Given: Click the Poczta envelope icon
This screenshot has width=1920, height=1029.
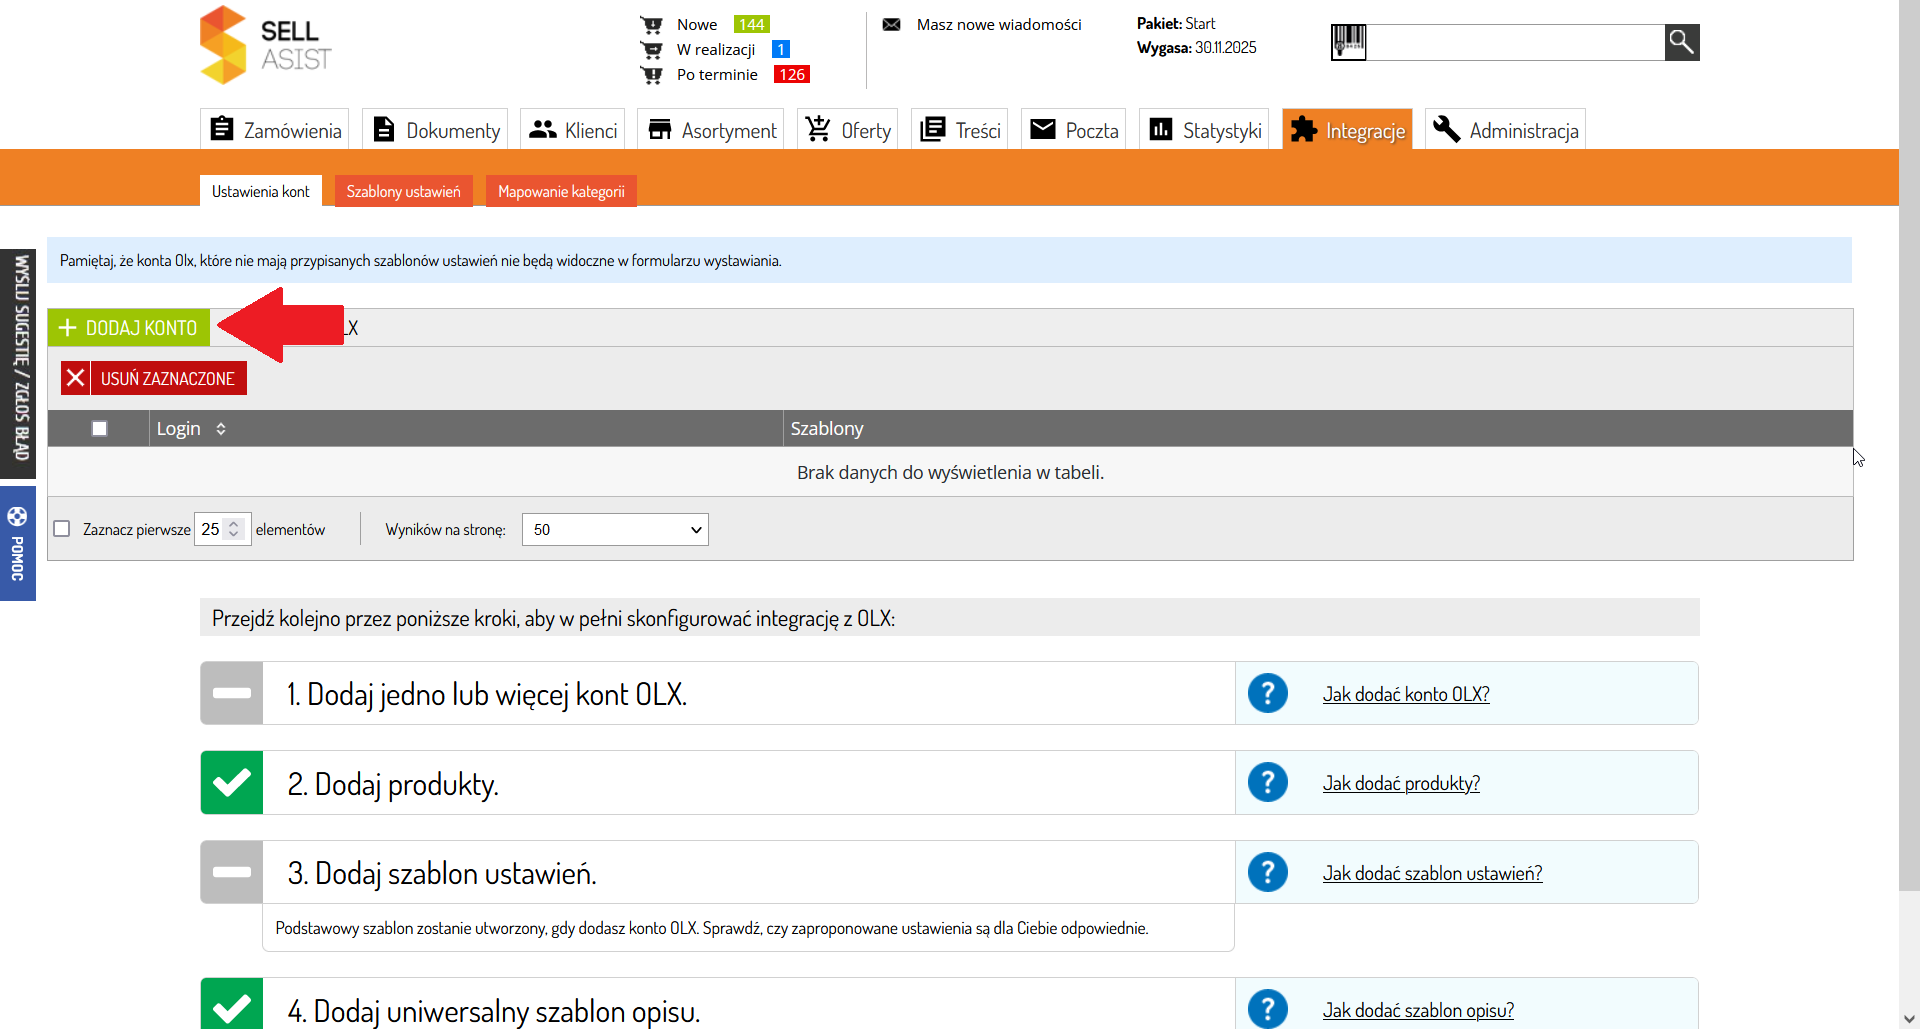Looking at the screenshot, I should click(1044, 129).
